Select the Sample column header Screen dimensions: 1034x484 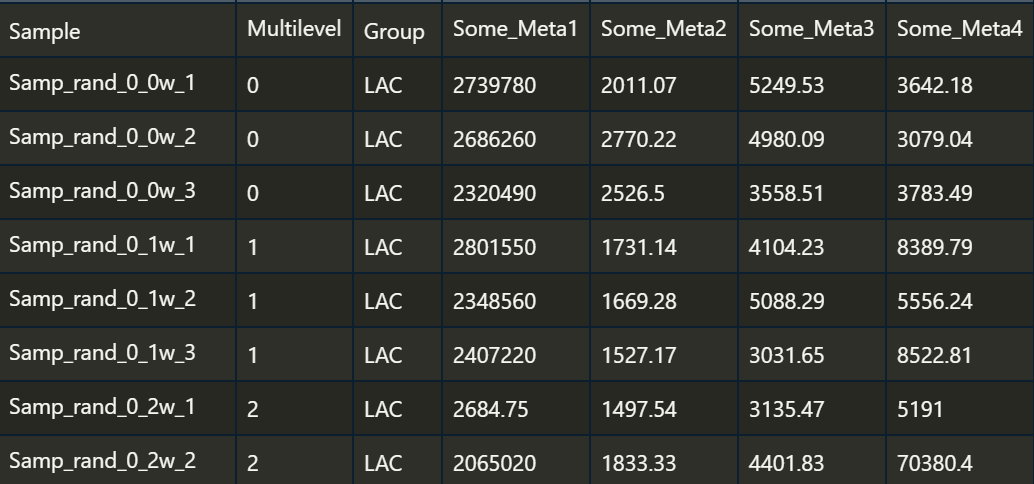[117, 30]
